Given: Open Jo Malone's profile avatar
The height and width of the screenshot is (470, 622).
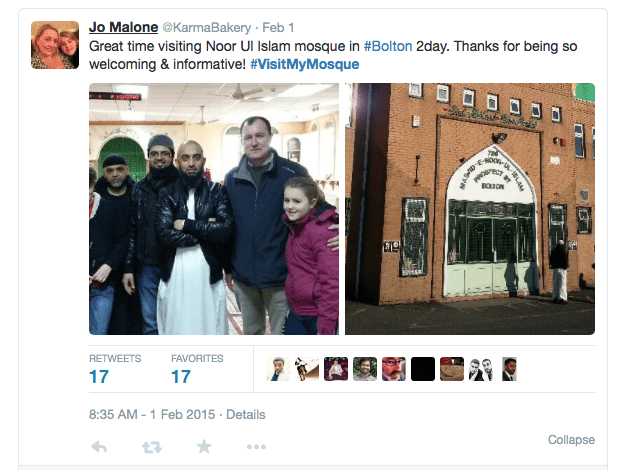Looking at the screenshot, I should 55,45.
